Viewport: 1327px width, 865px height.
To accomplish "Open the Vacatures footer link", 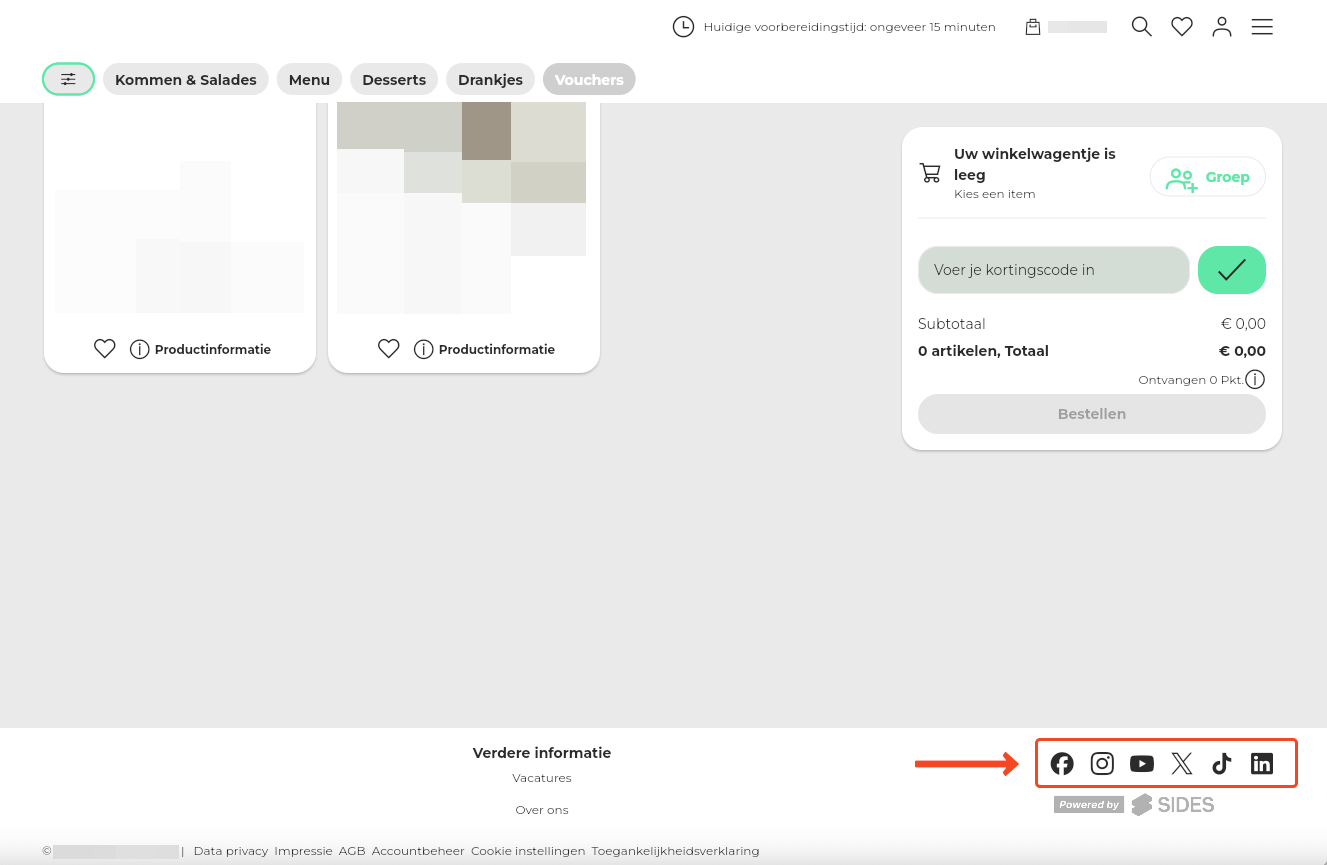I will pyautogui.click(x=542, y=778).
